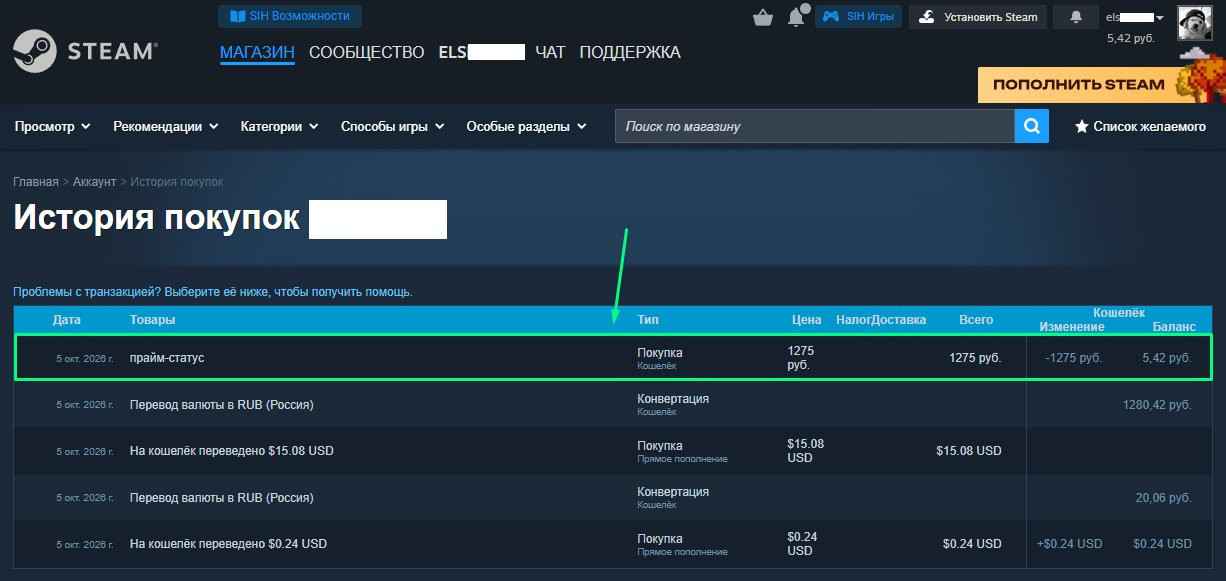The image size is (1226, 581).
Task: Click Установить Steam button
Action: pyautogui.click(x=979, y=16)
